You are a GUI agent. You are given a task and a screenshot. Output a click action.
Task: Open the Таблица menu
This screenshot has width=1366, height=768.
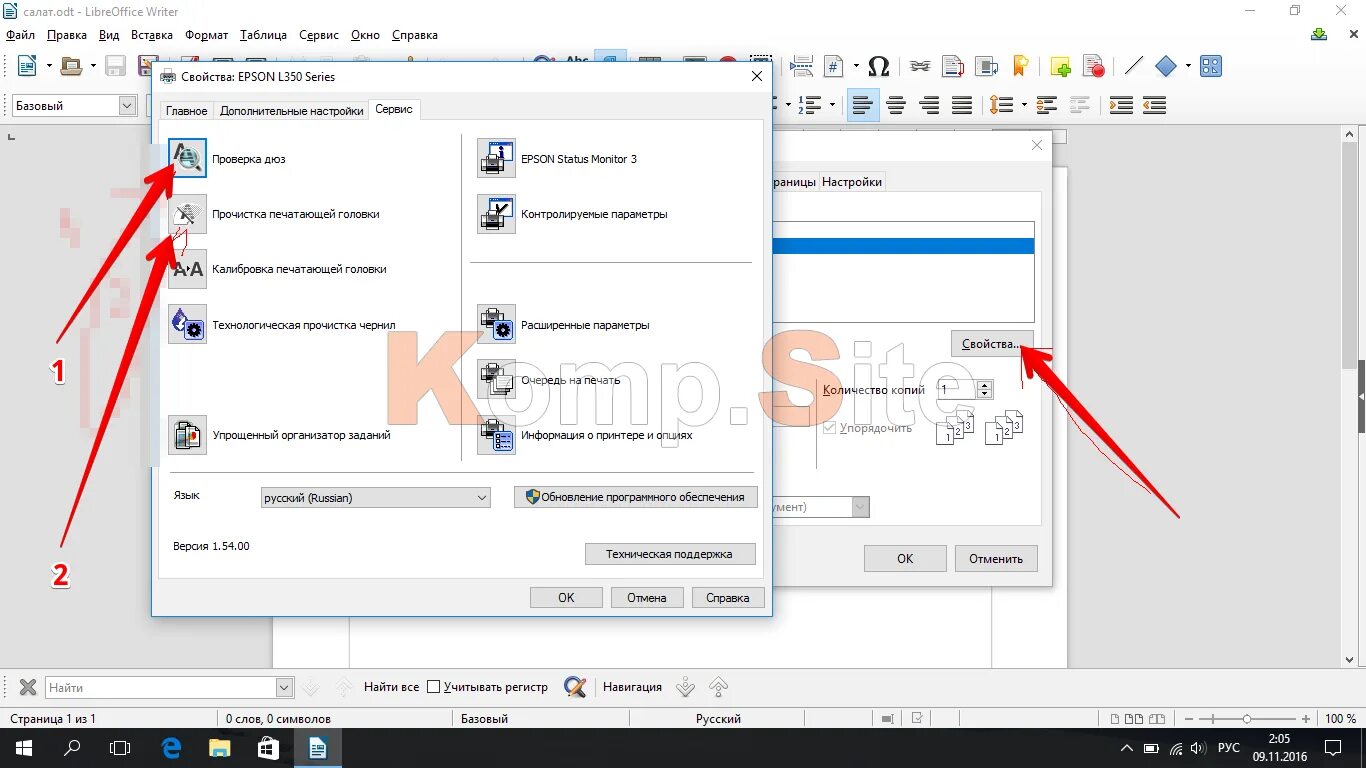263,35
